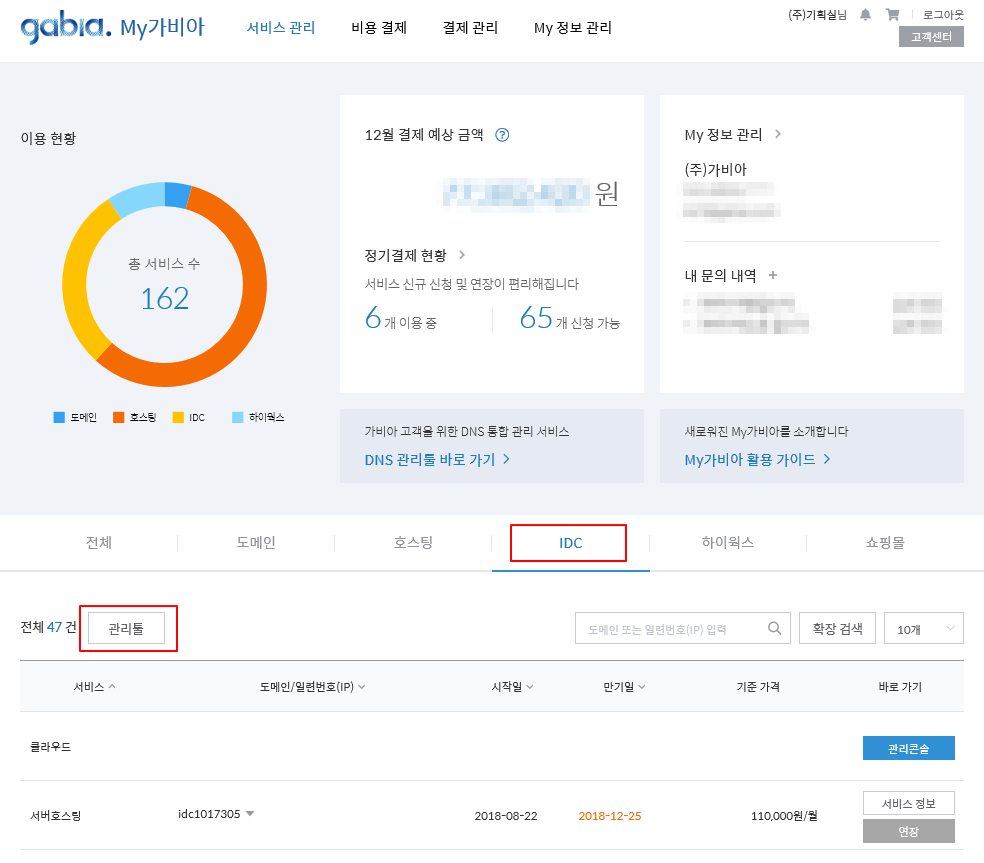Switch to the 호스팅 tab

(x=413, y=542)
